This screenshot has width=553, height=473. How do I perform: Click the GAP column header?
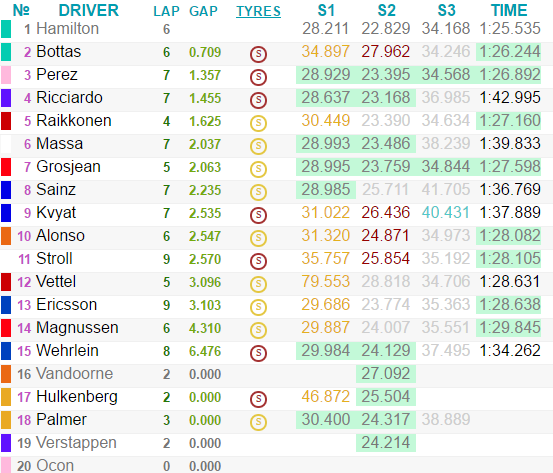(203, 11)
